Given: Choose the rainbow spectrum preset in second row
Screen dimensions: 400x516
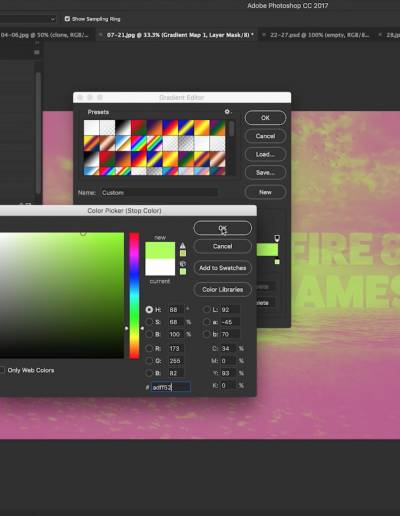Looking at the screenshot, I should tap(139, 143).
